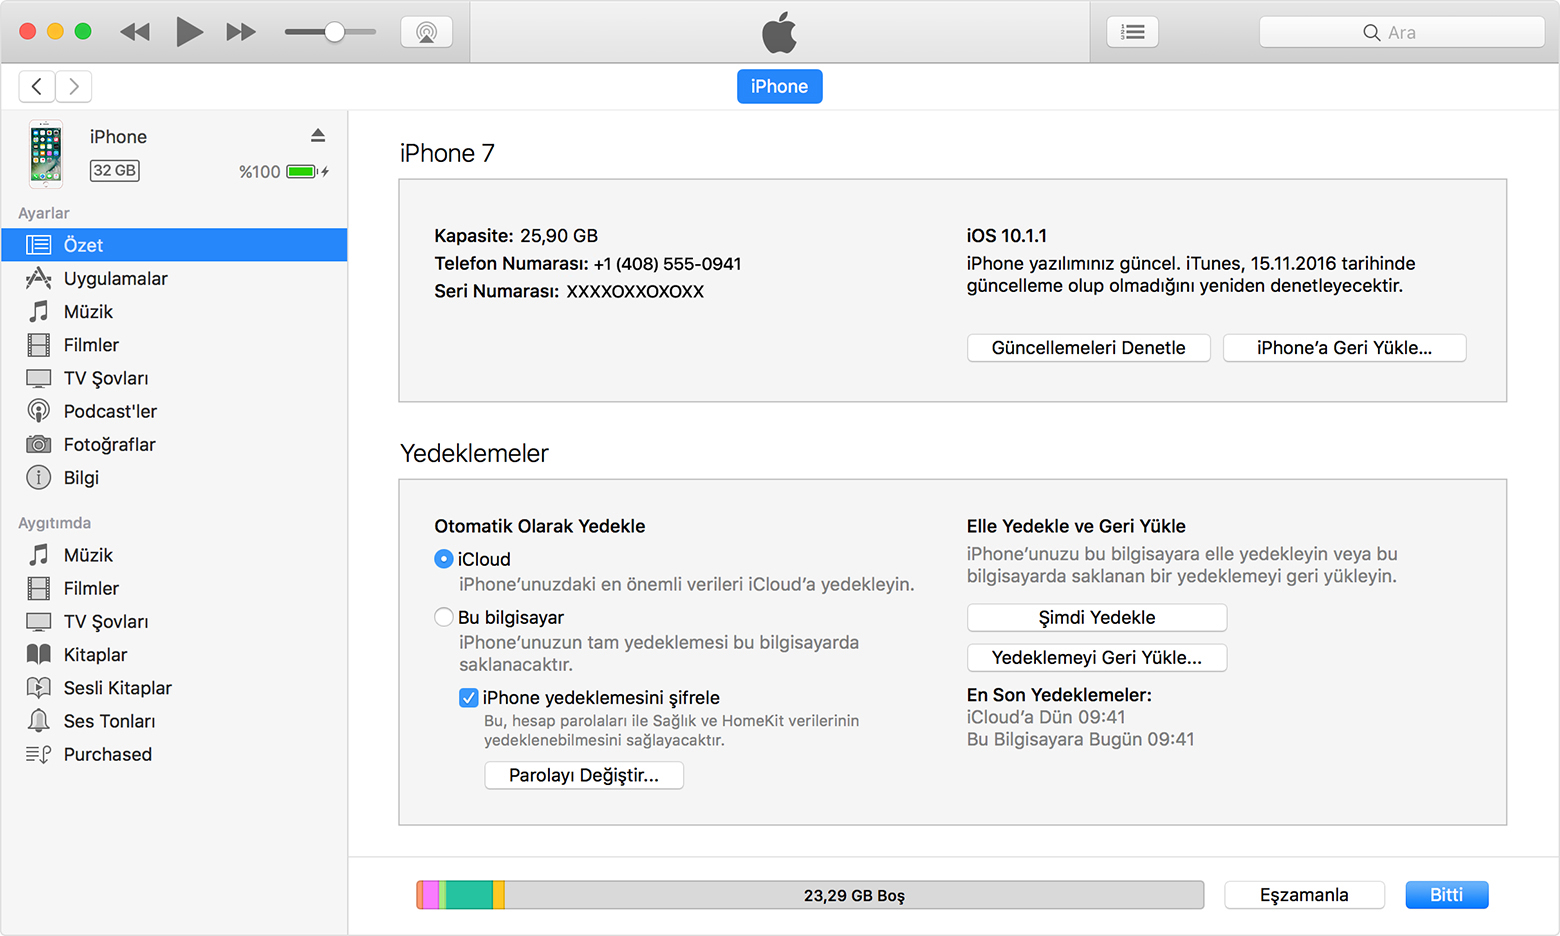1560x936 pixels.
Task: Go back with the left chevron
Action: (x=37, y=86)
